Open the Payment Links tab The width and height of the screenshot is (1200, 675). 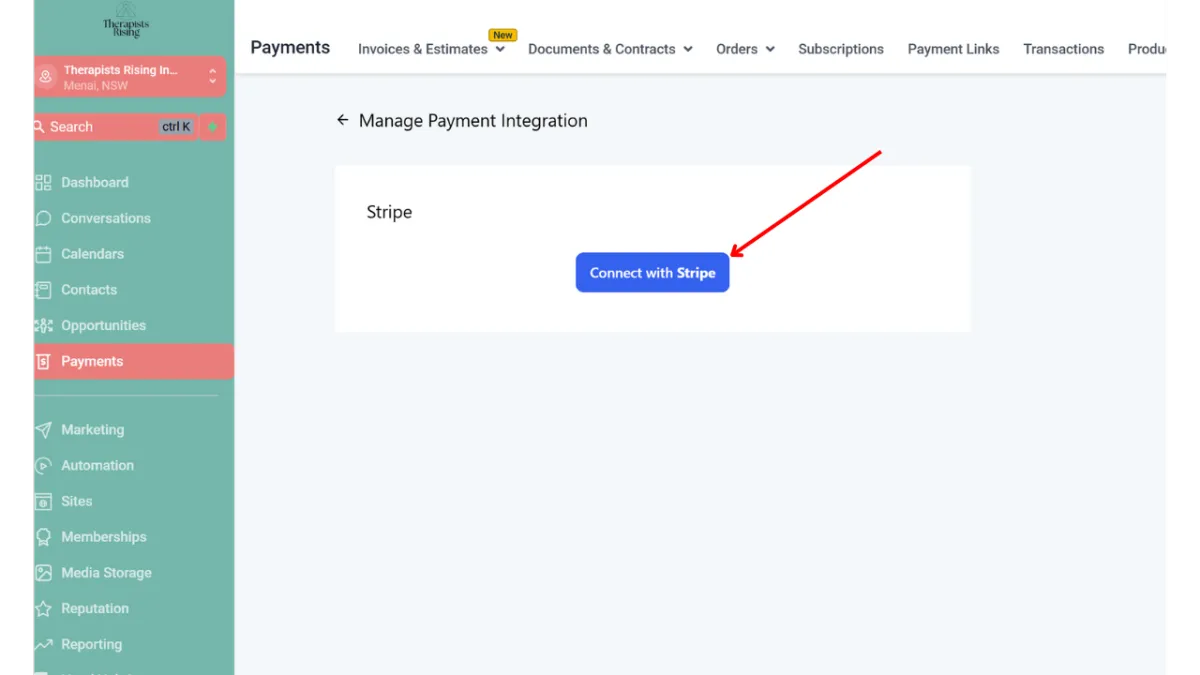pyautogui.click(x=953, y=49)
